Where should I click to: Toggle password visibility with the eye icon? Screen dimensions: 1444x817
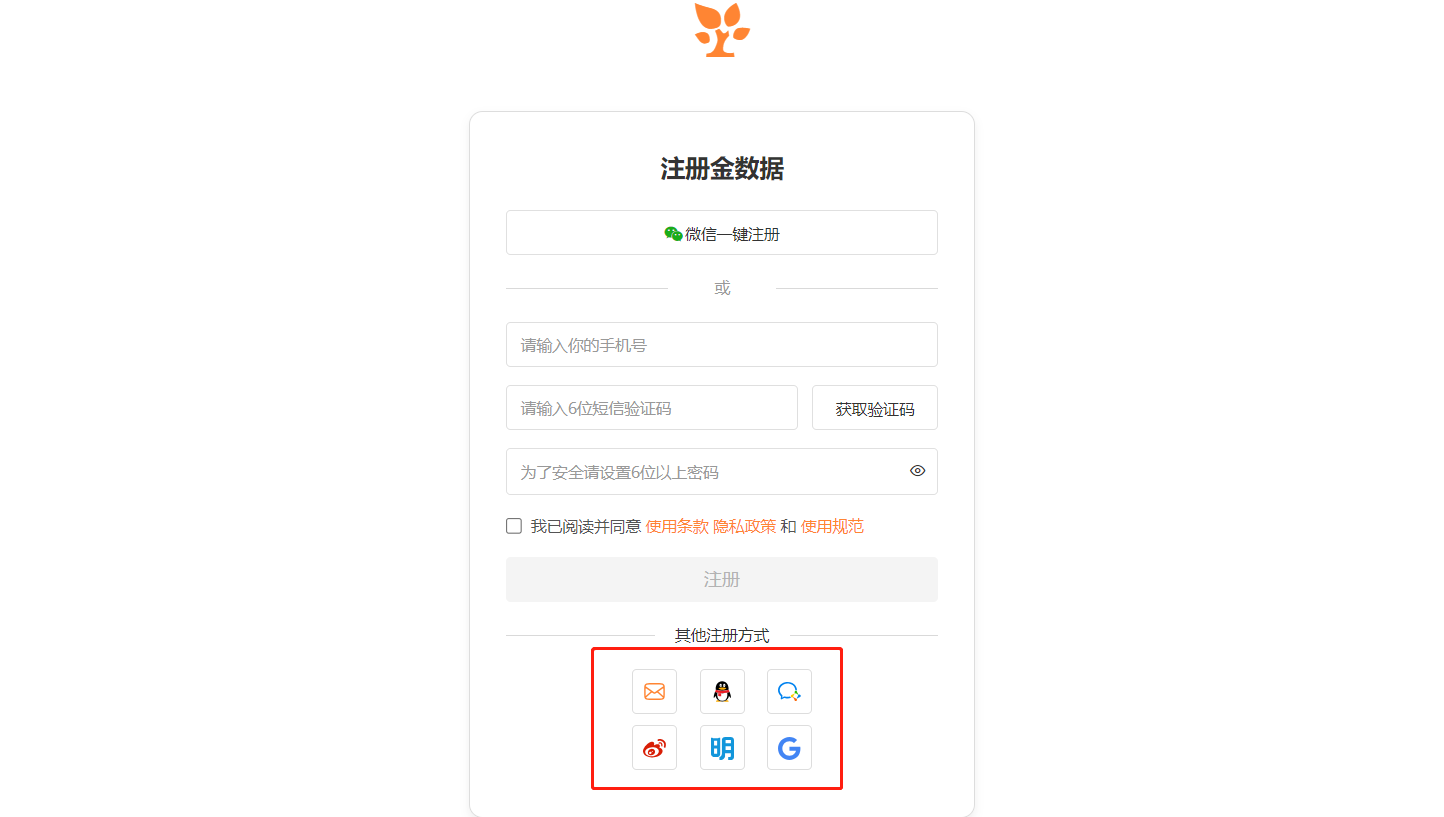click(x=917, y=471)
